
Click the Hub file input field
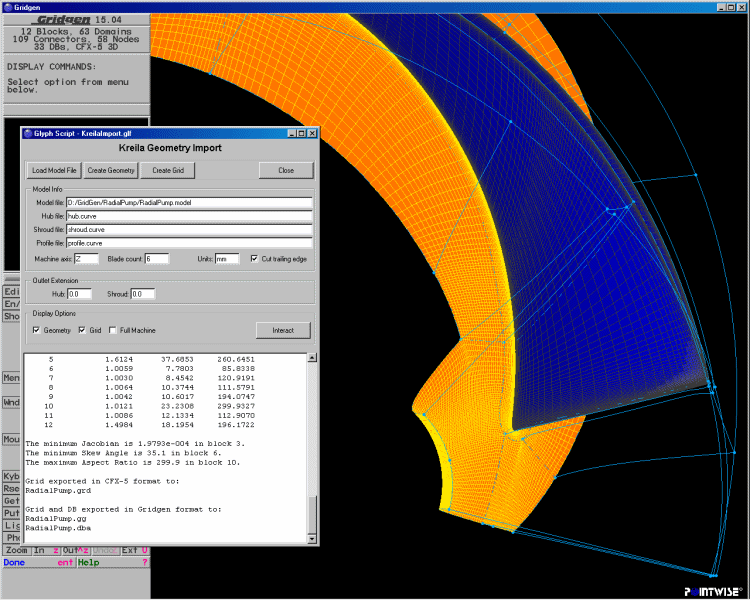coord(189,216)
